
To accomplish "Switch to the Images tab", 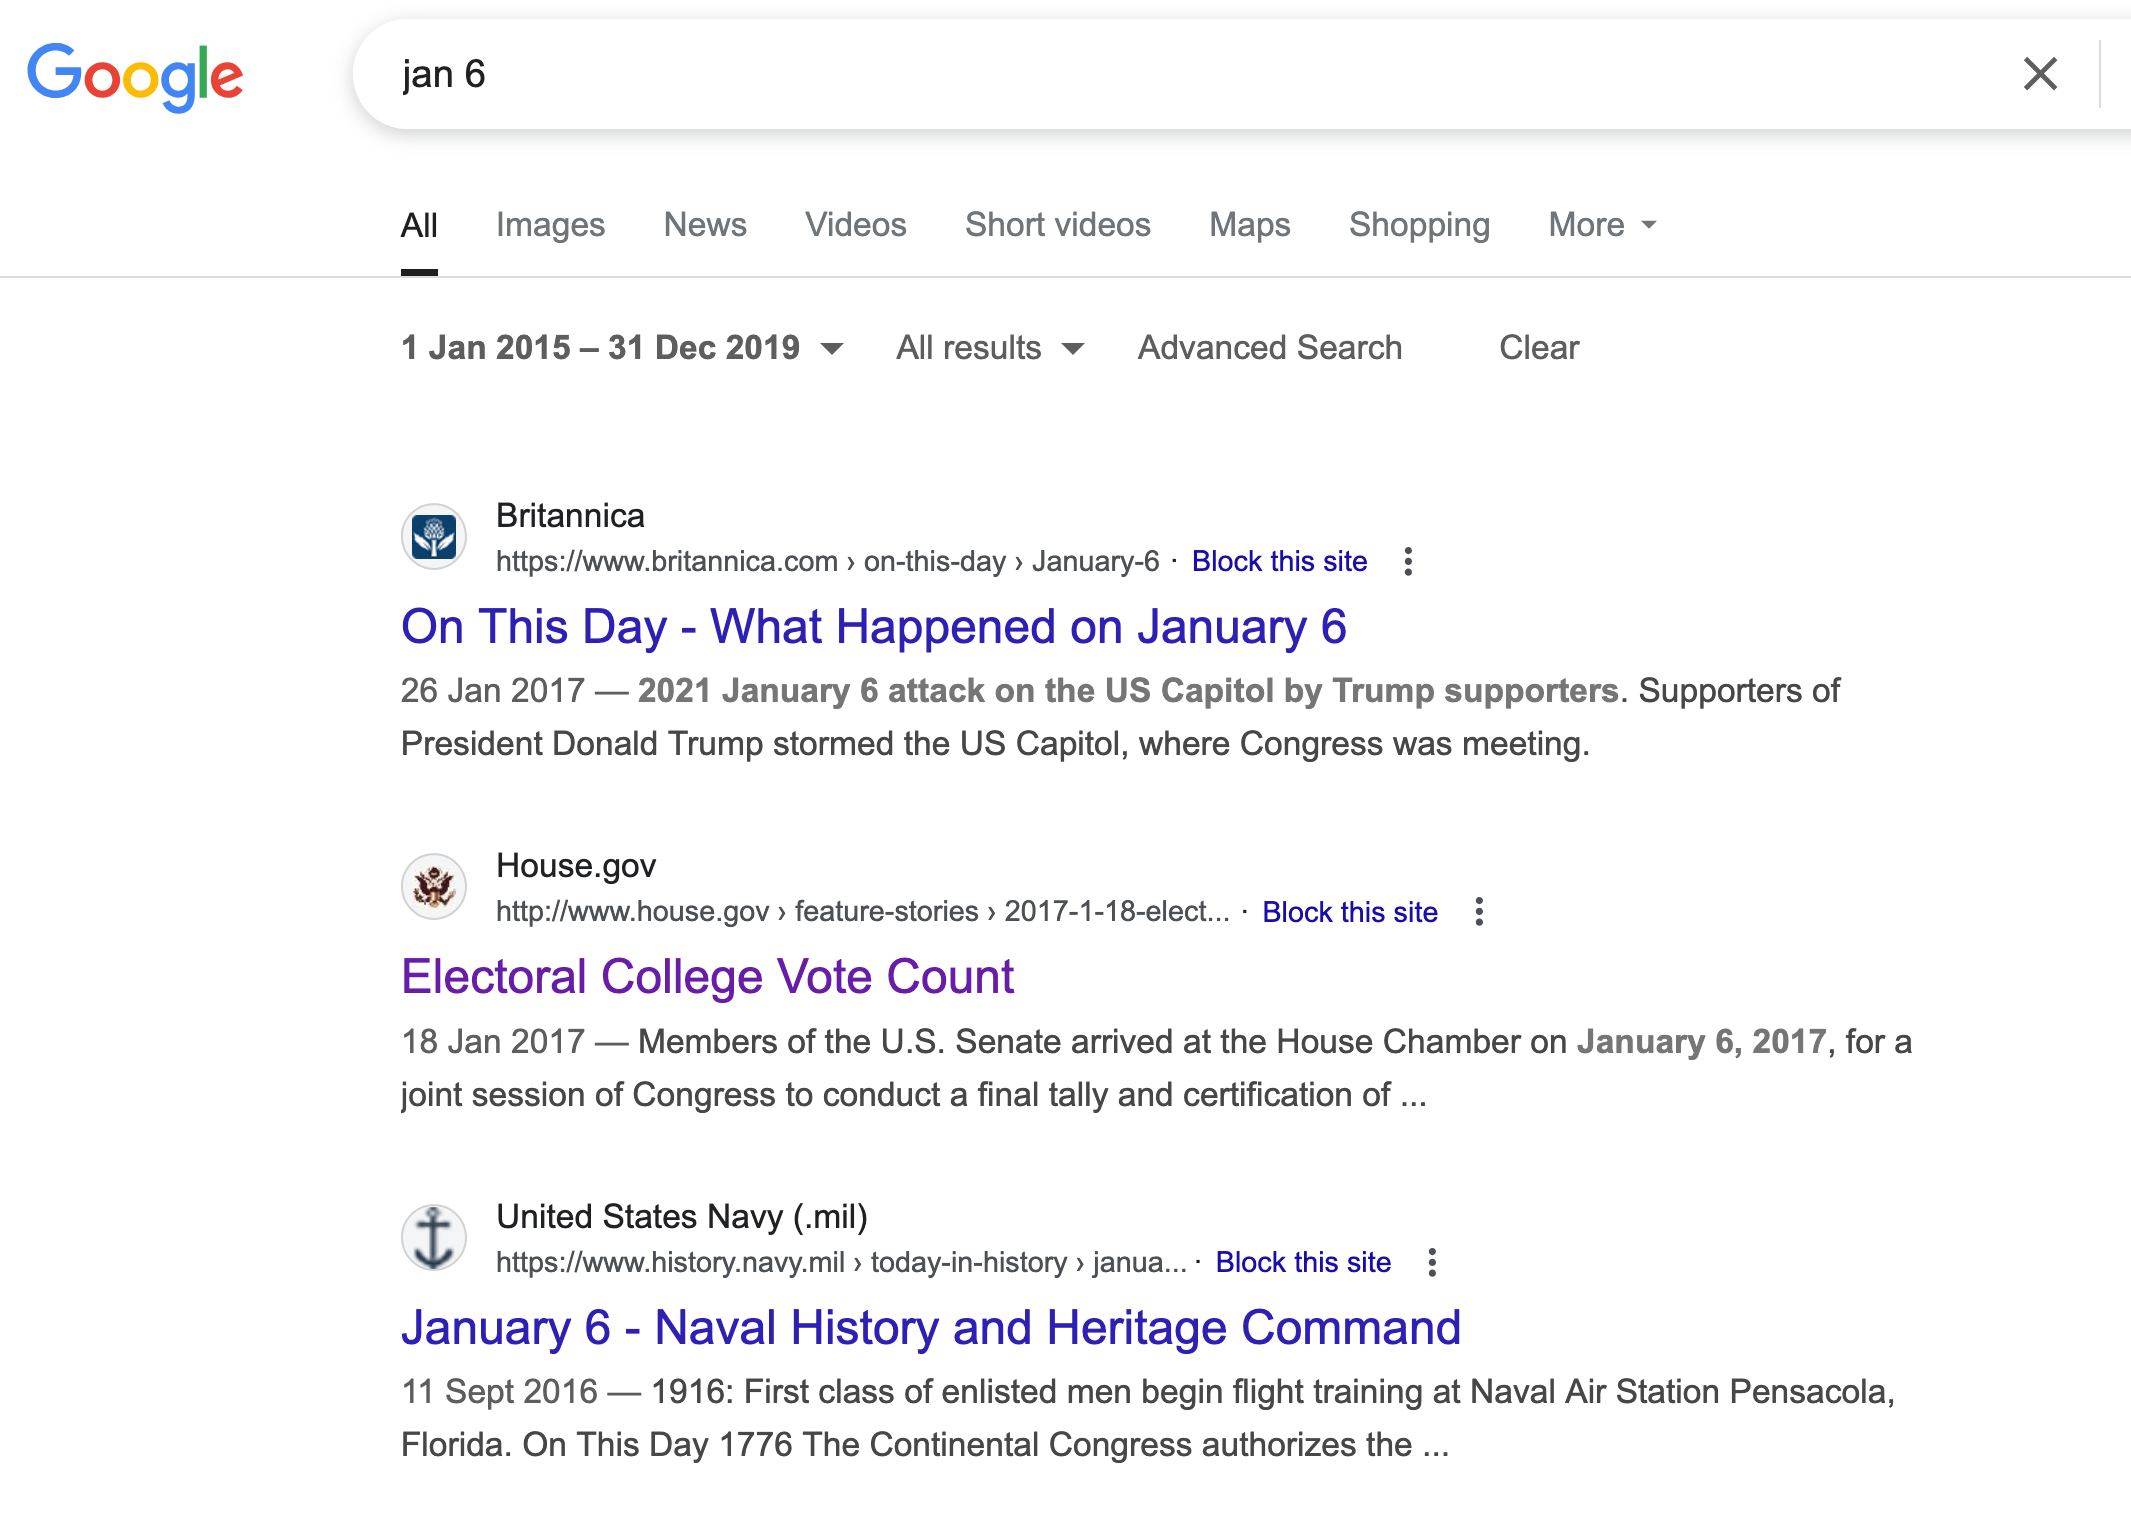I will pos(550,225).
